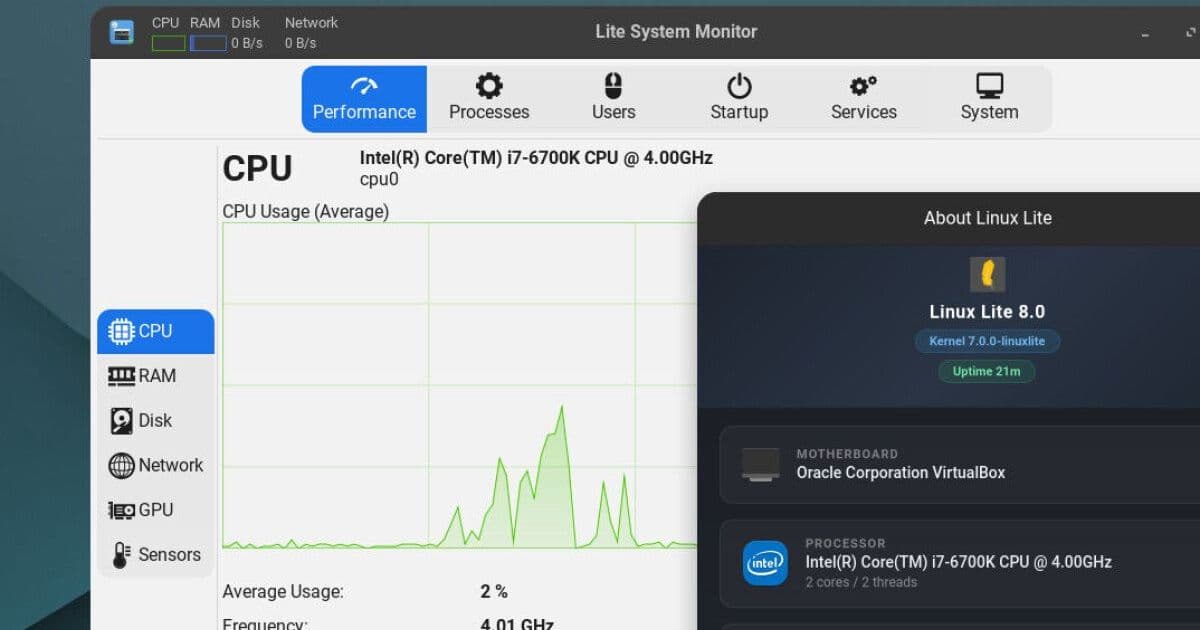Switch to the System tab
This screenshot has width=1200, height=630.
click(989, 99)
